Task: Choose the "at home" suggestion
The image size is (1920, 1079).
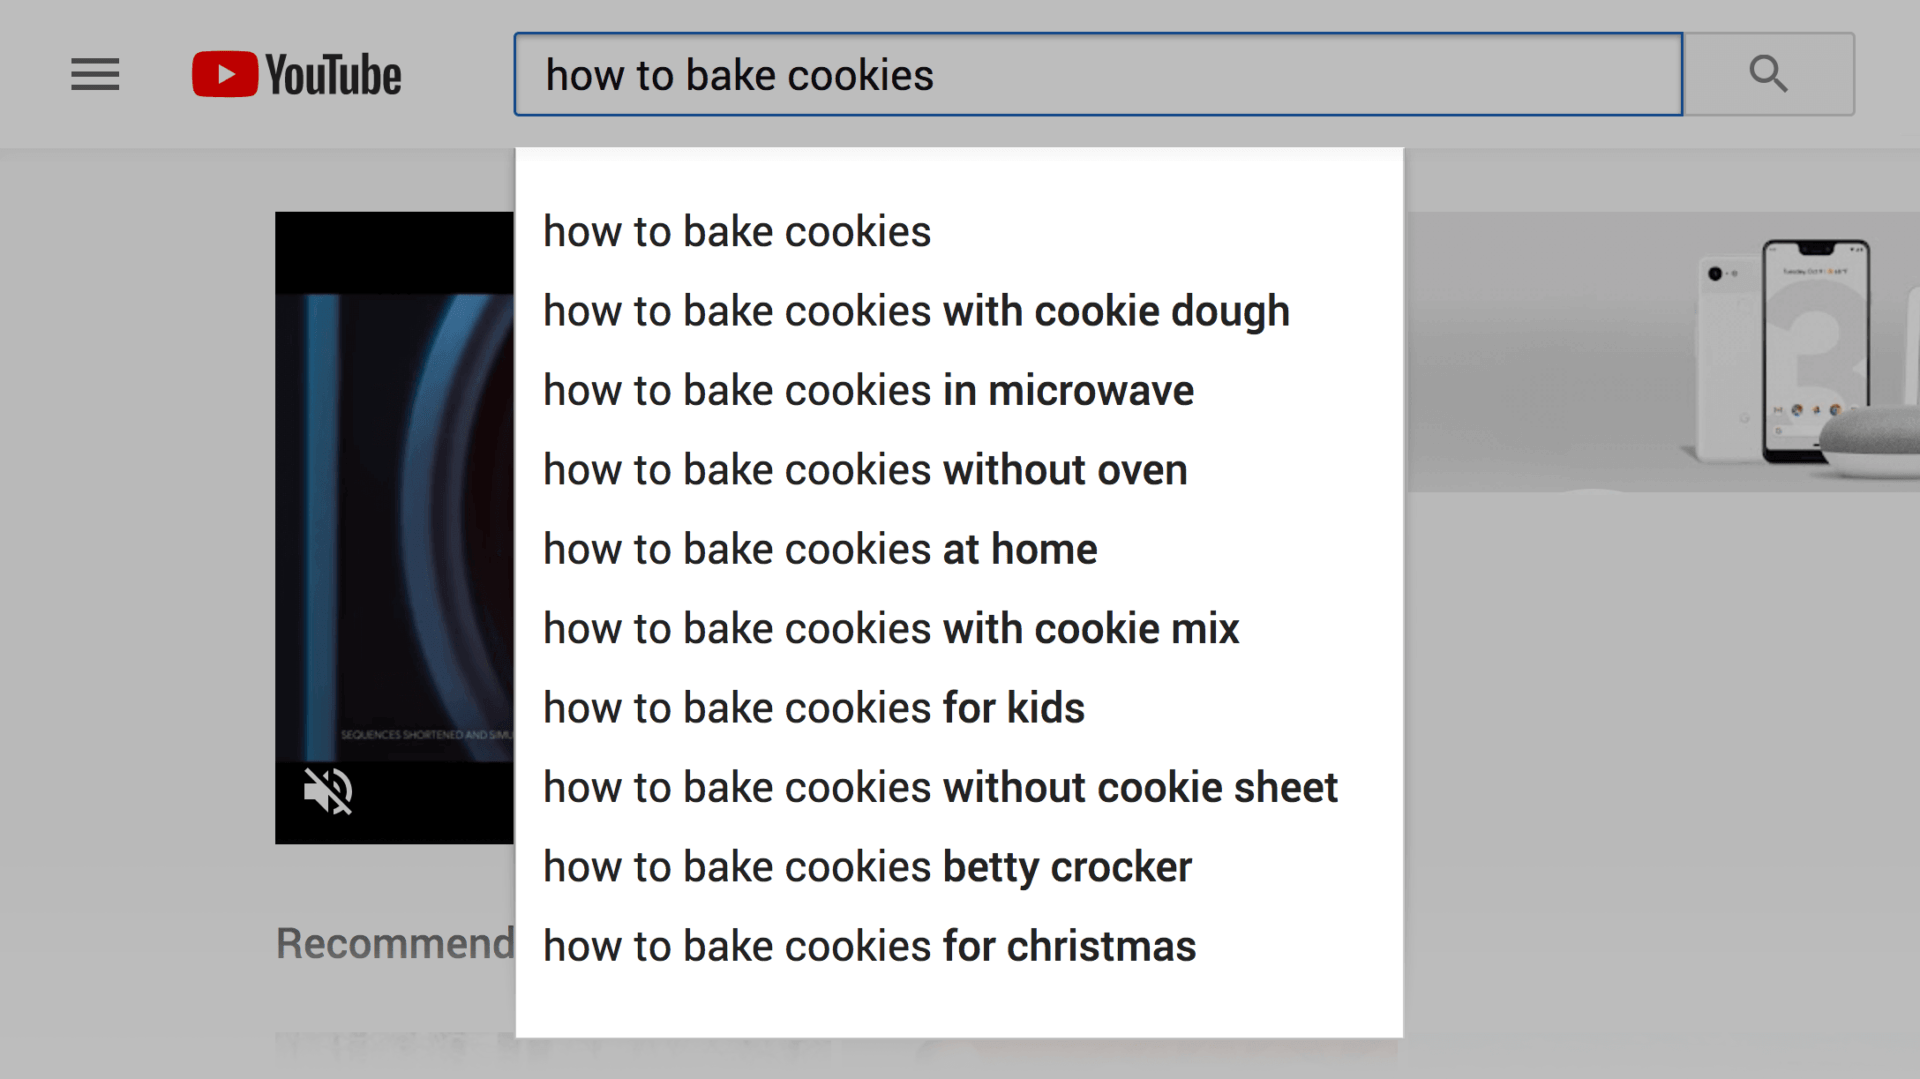Action: point(820,549)
